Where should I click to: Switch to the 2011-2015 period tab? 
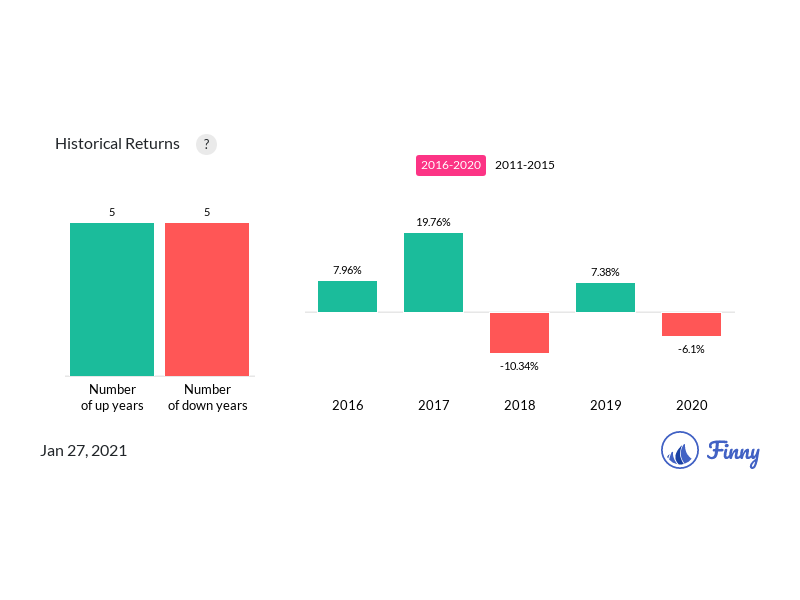pyautogui.click(x=525, y=165)
